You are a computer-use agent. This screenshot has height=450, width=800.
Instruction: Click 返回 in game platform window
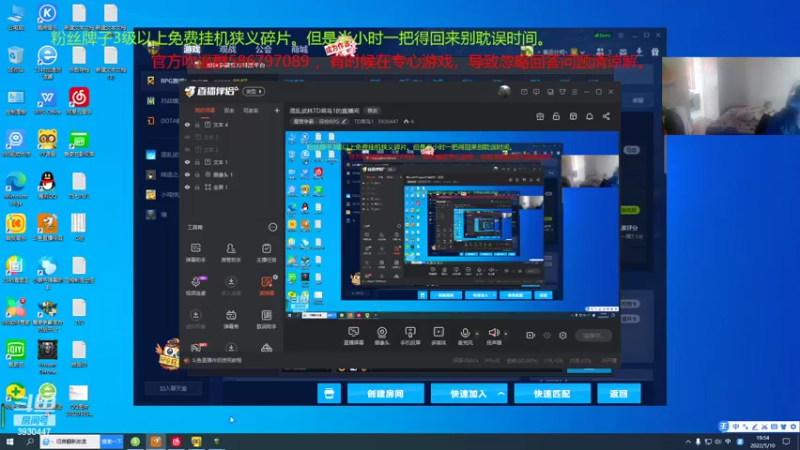point(618,393)
